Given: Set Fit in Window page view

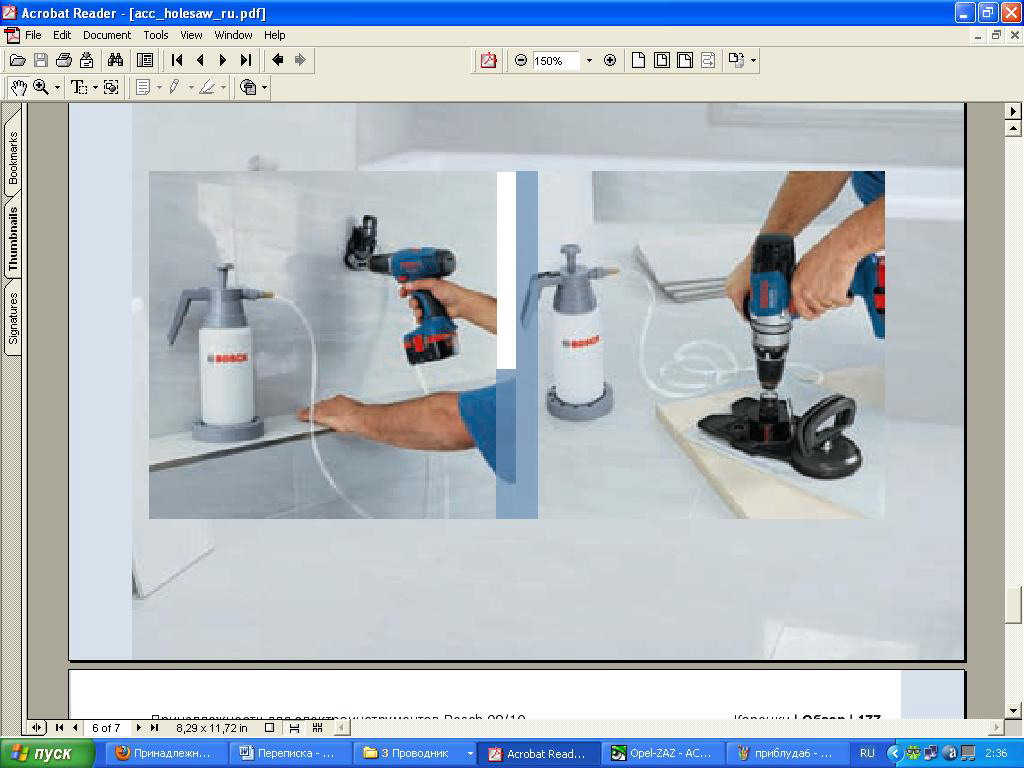Looking at the screenshot, I should (662, 61).
